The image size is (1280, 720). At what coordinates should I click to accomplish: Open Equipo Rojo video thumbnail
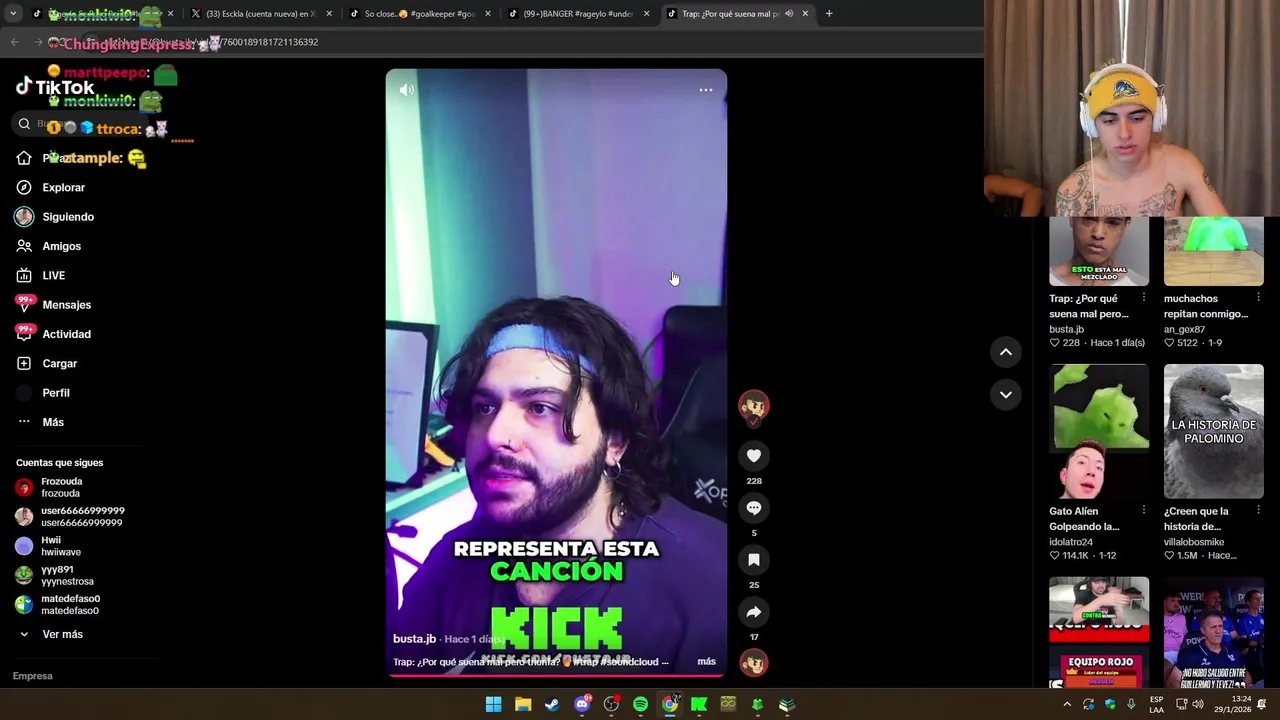click(1099, 632)
